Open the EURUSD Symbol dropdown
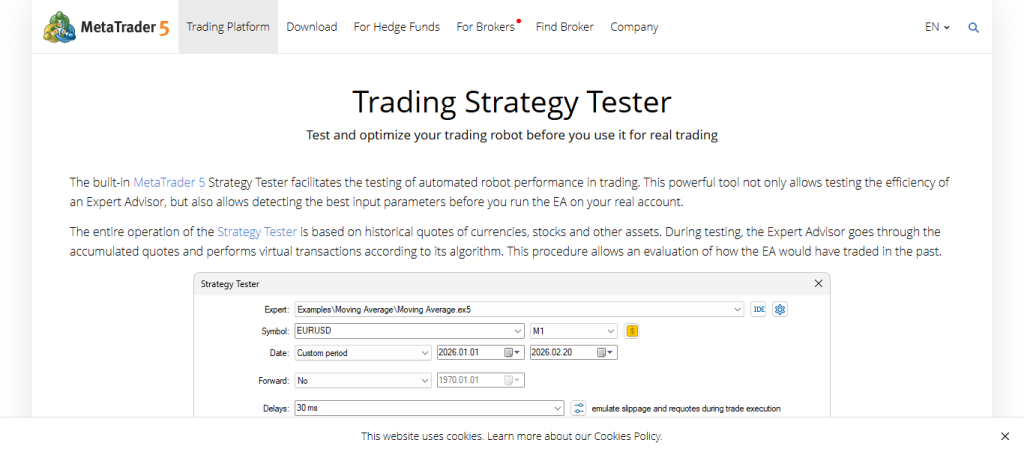 coord(518,331)
